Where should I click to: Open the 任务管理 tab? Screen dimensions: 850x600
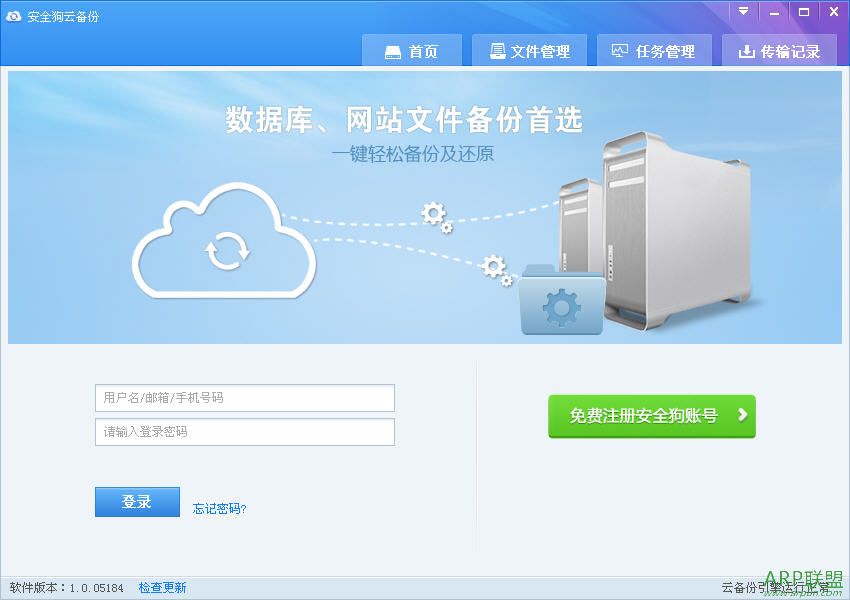tap(654, 50)
